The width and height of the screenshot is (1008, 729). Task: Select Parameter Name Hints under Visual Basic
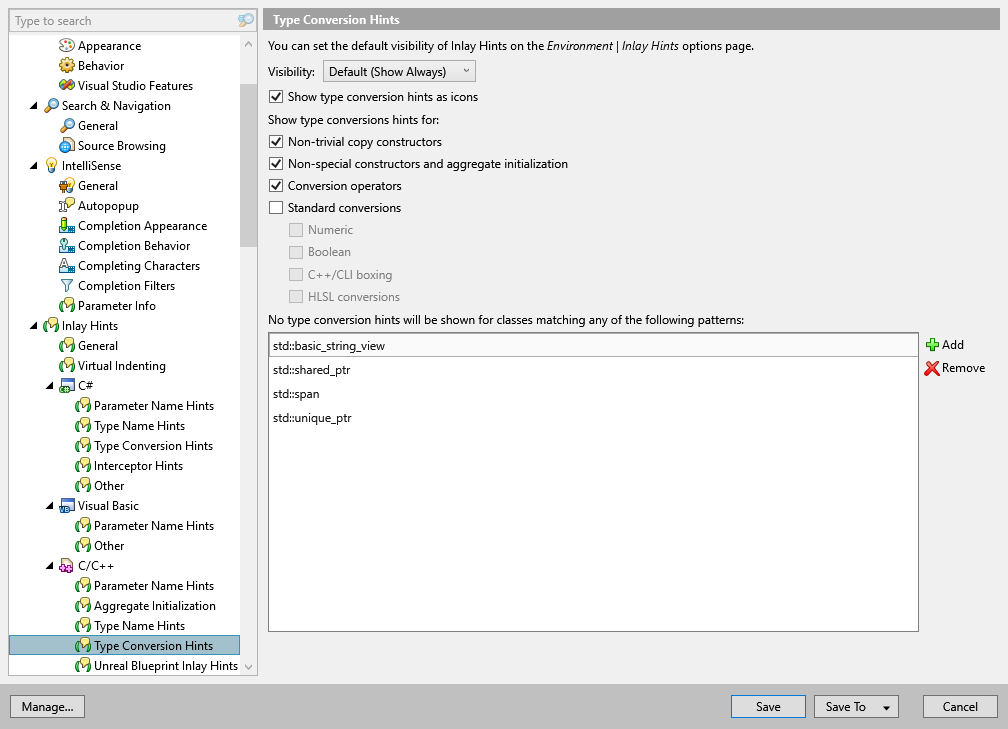coord(154,526)
